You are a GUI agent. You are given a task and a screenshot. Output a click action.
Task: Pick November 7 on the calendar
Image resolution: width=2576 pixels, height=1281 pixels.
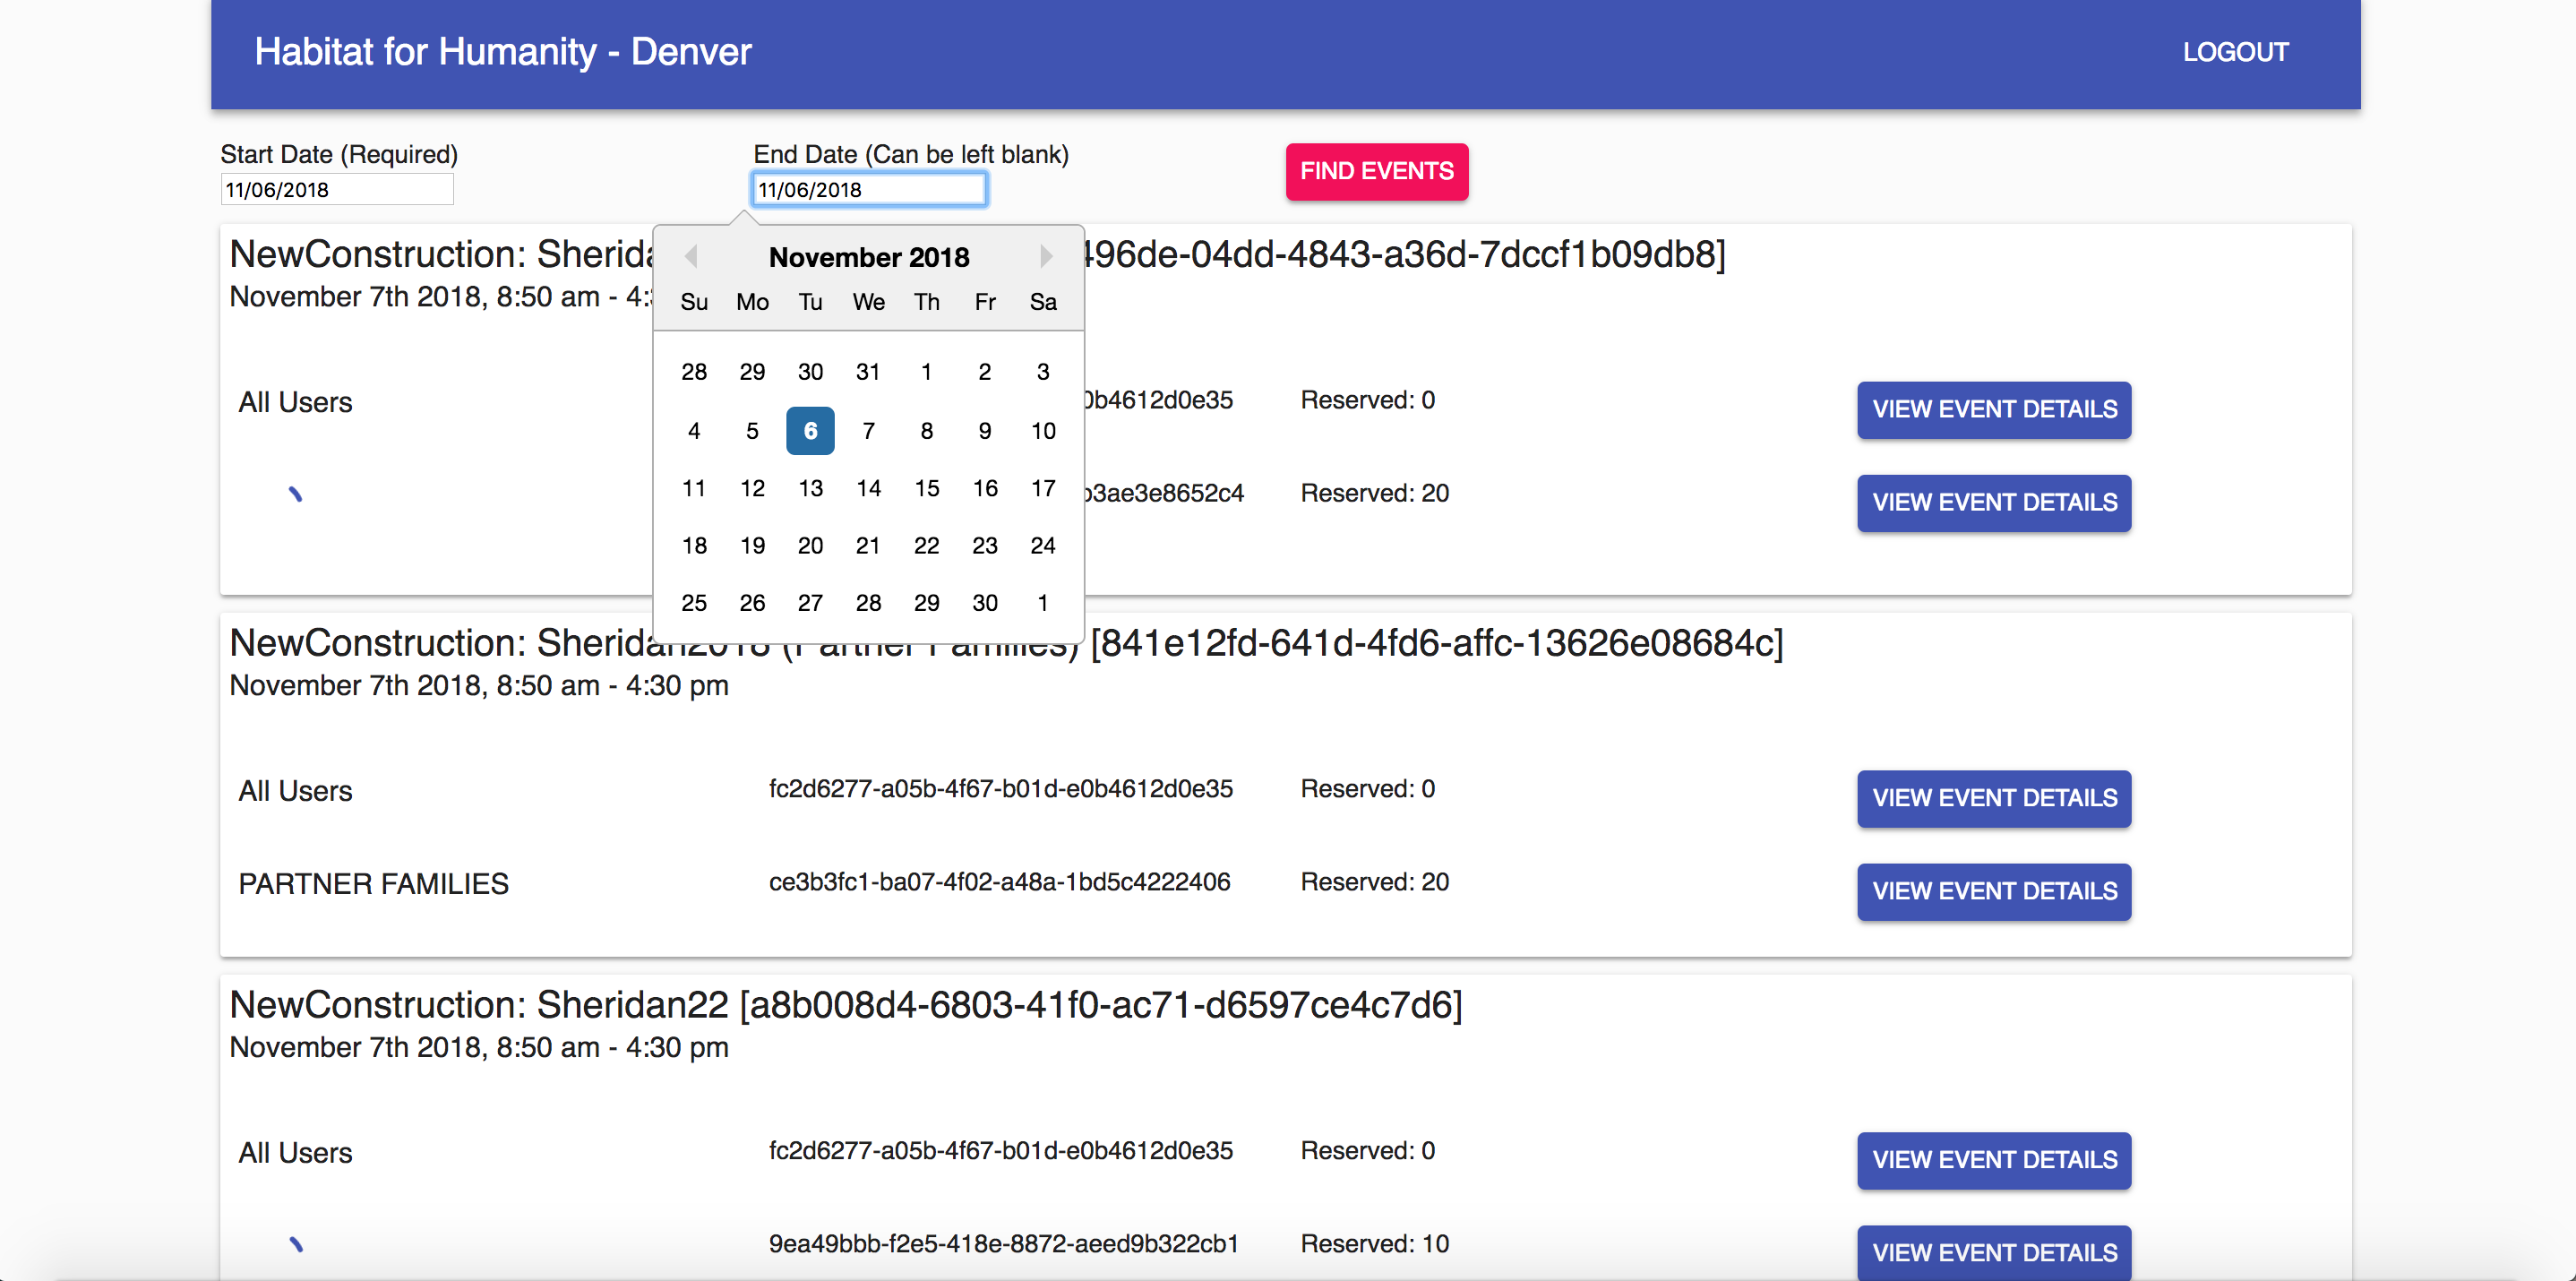coord(868,431)
